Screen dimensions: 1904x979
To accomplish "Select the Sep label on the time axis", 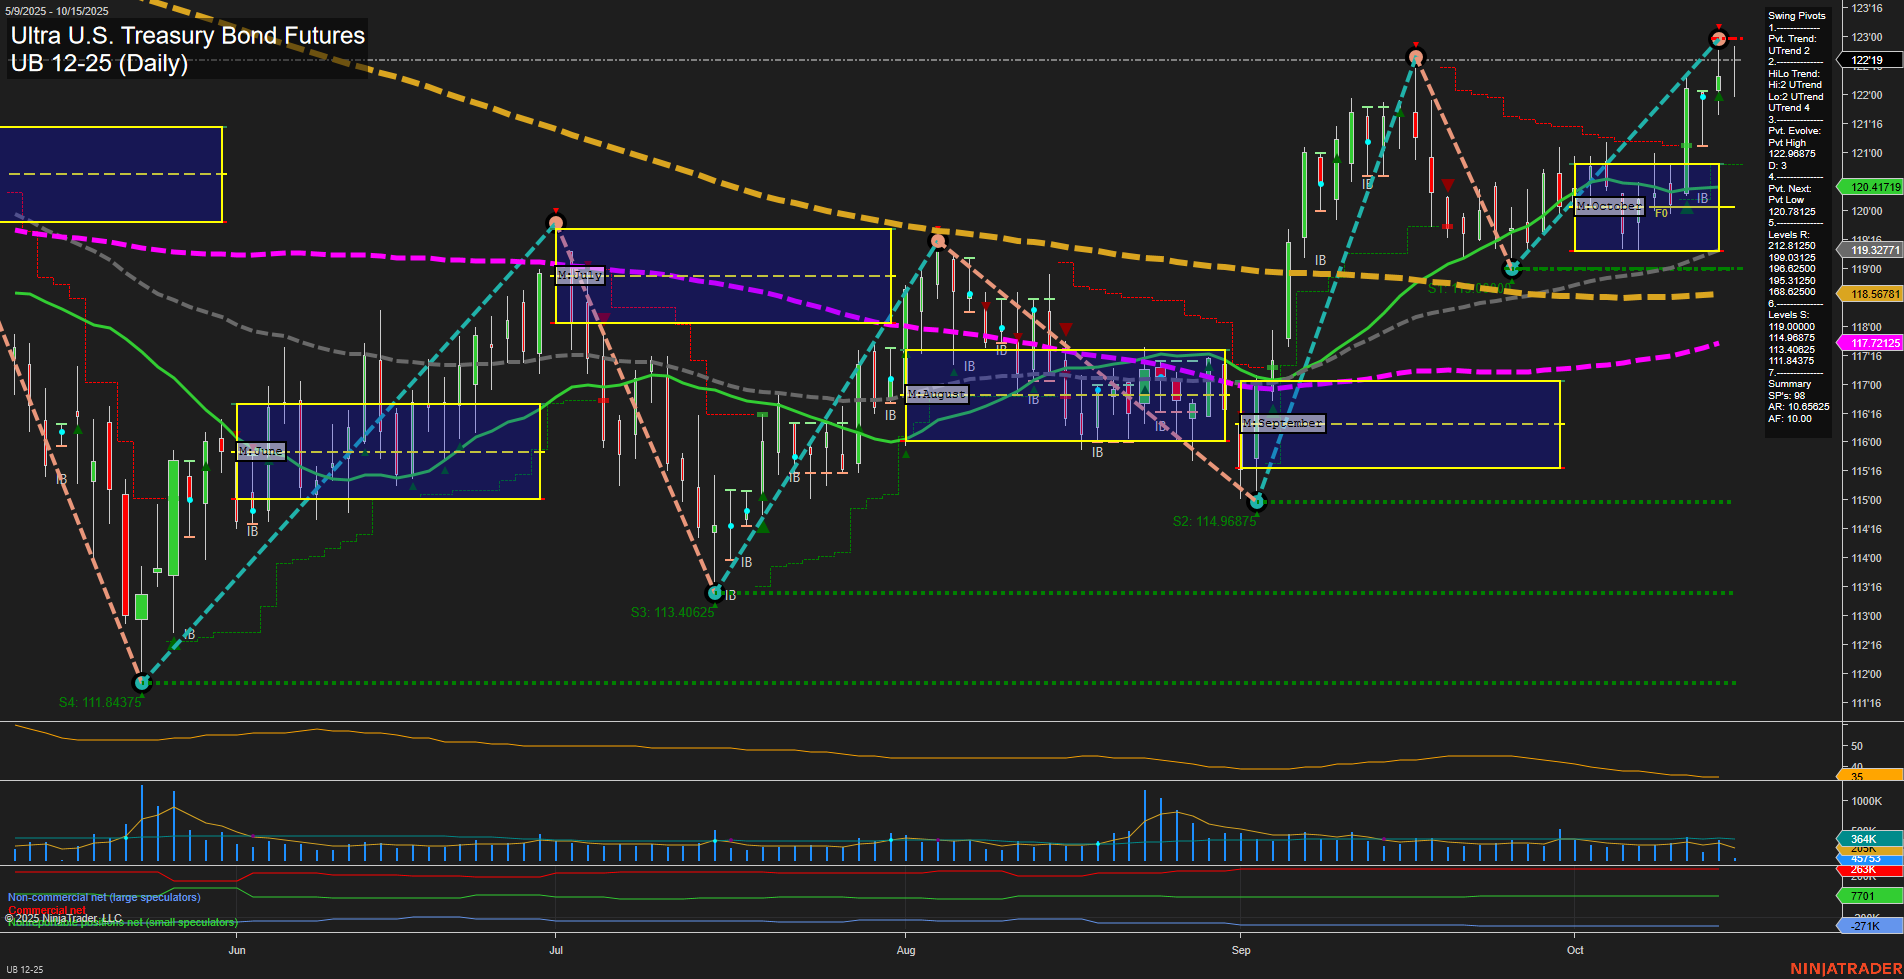I will pyautogui.click(x=1241, y=950).
